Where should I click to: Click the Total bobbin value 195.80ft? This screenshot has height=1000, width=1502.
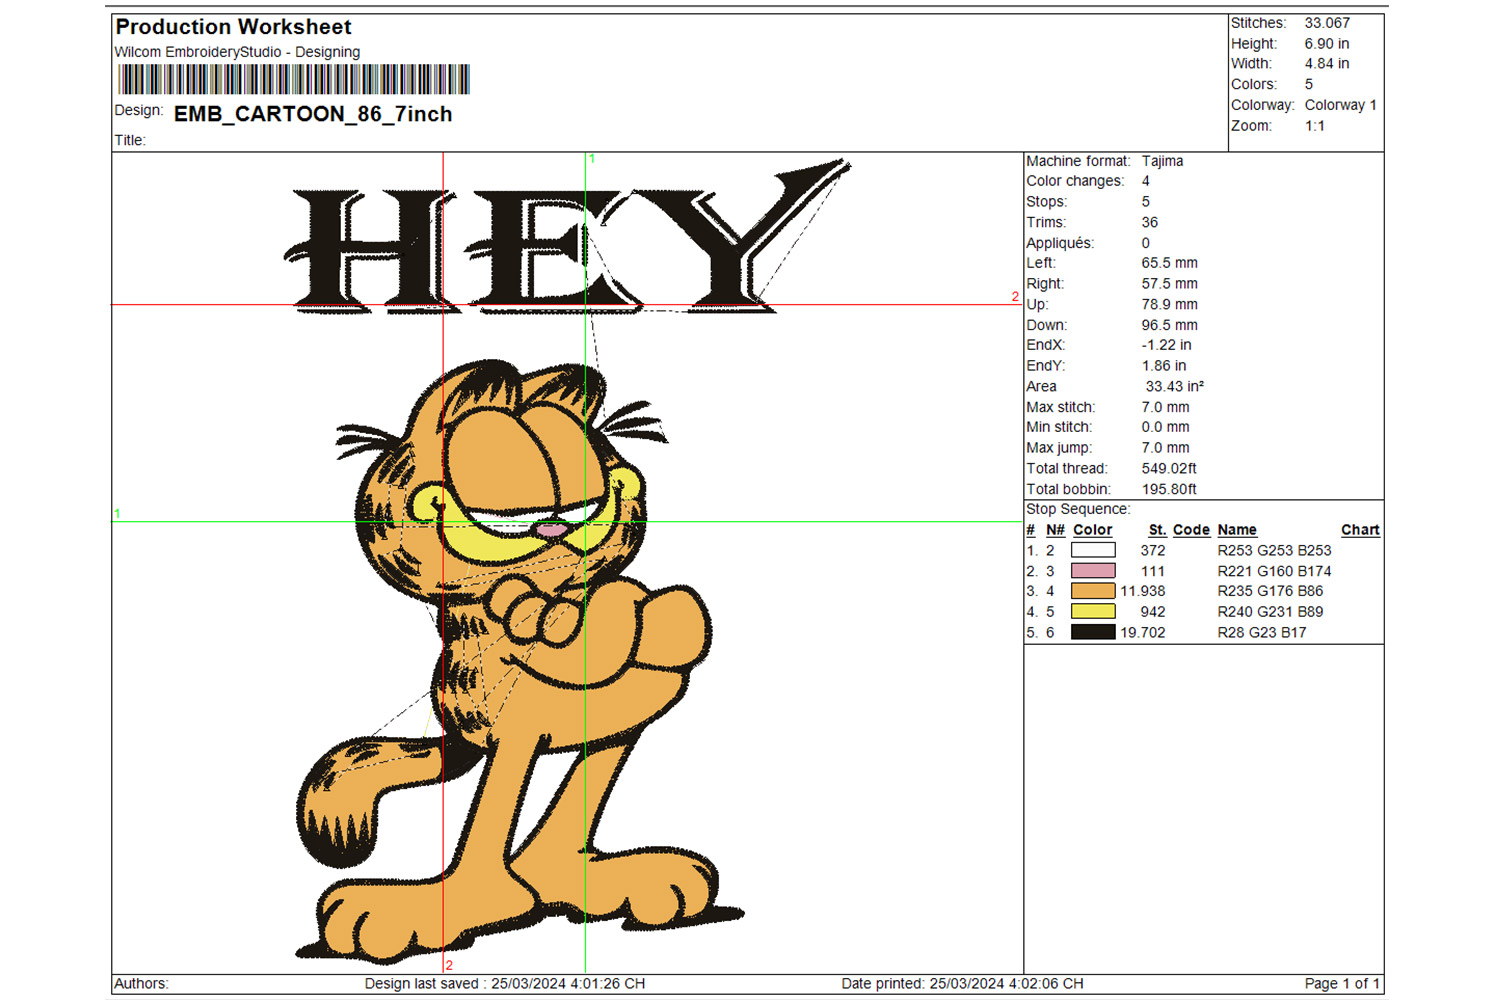(1169, 489)
